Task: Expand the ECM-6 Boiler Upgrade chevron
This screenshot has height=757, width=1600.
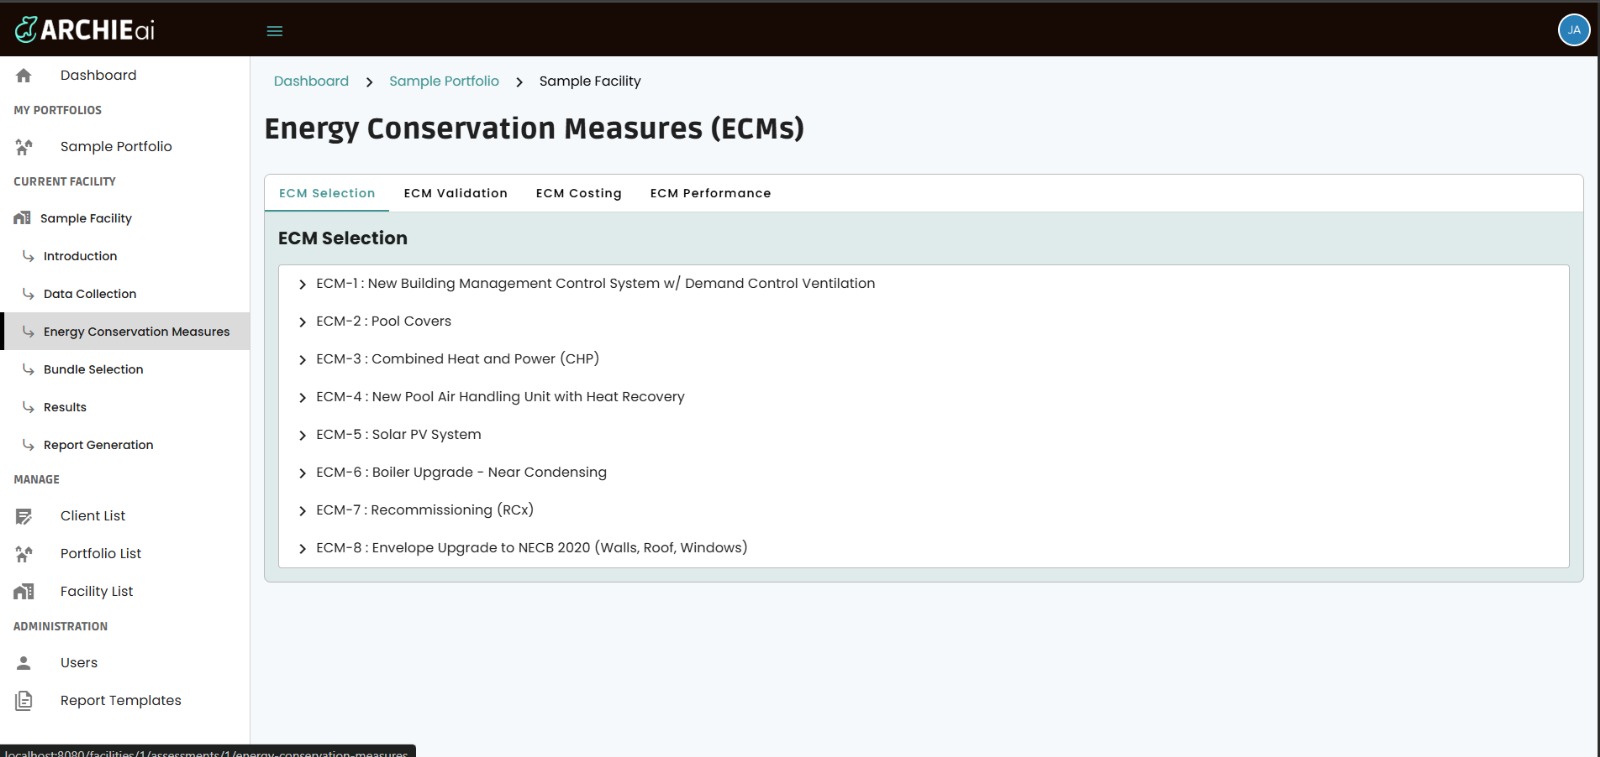Action: click(302, 473)
